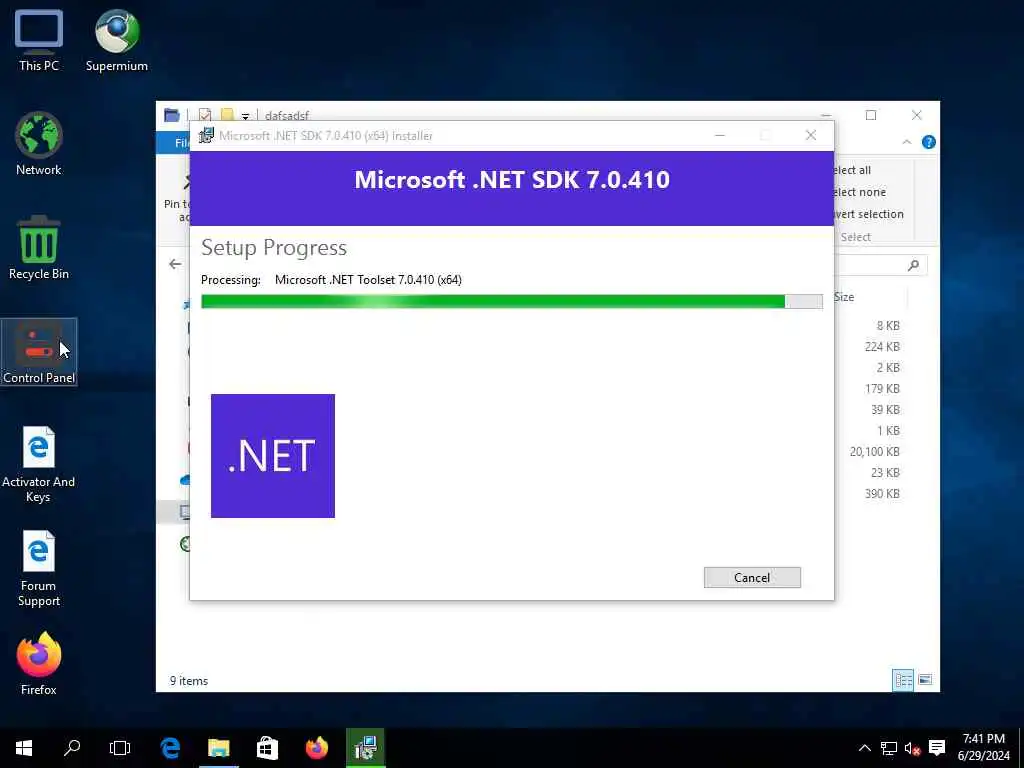
Task: Cancel the .NET SDK installation
Action: tap(752, 577)
